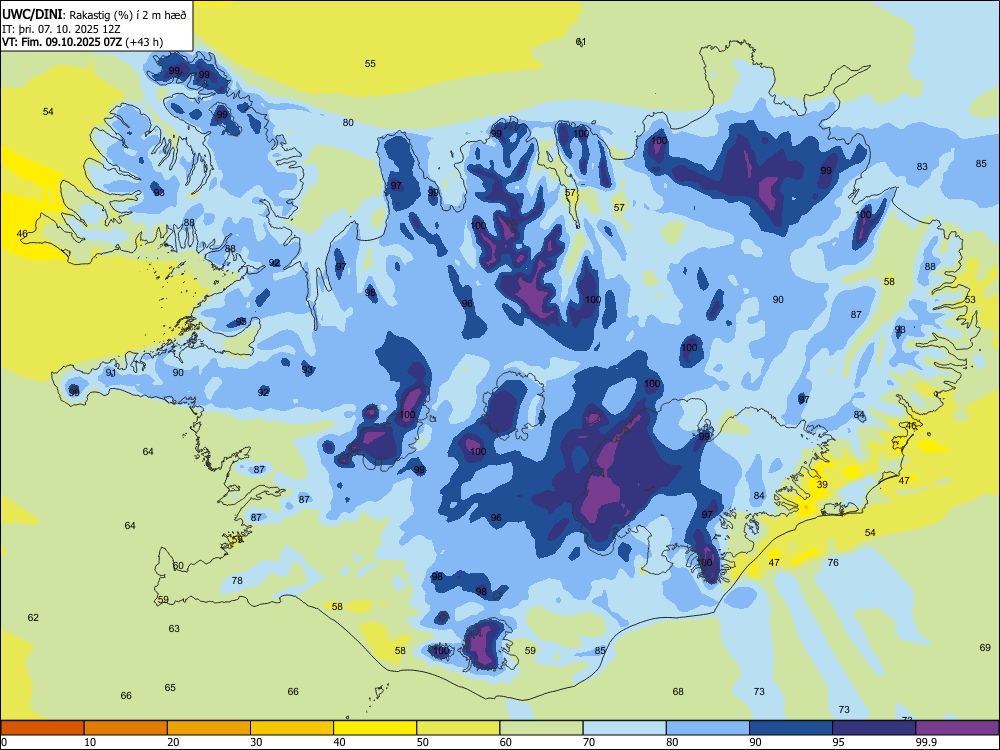This screenshot has height=750, width=1000.
Task: Select the value '78' on the Reykjanes peninsula
Action: click(x=237, y=581)
